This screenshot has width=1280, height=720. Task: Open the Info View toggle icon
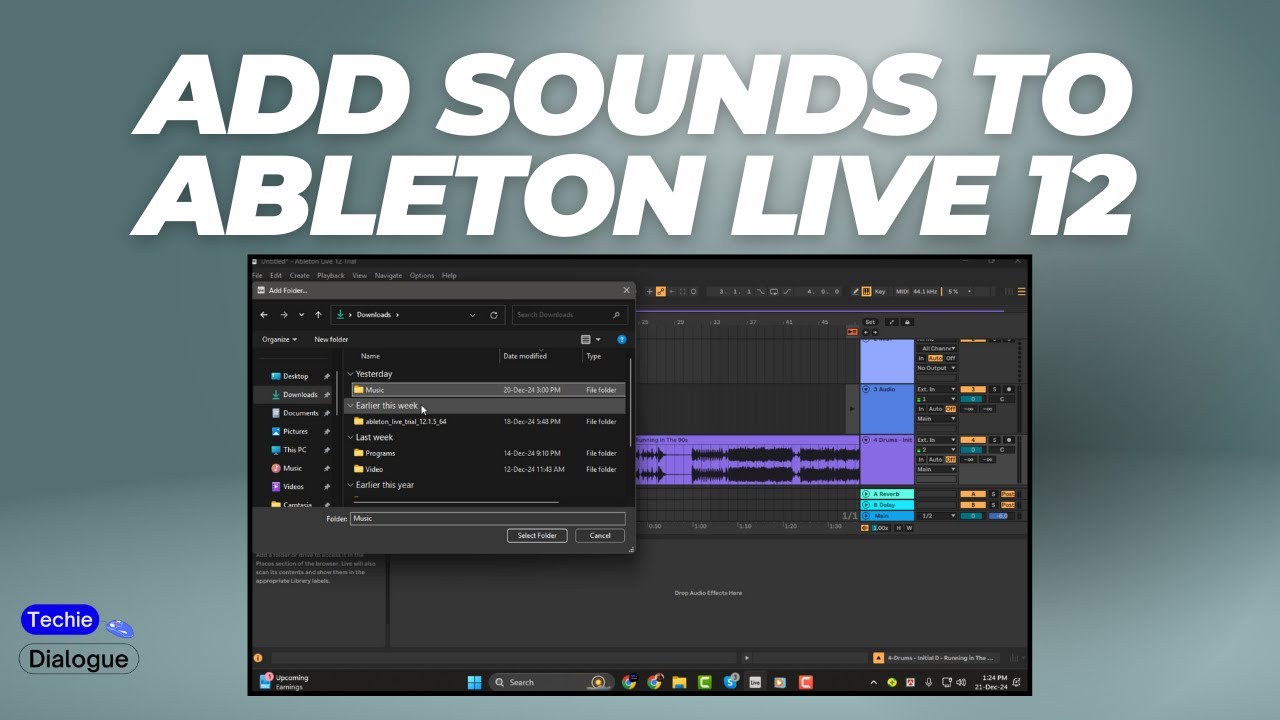258,658
